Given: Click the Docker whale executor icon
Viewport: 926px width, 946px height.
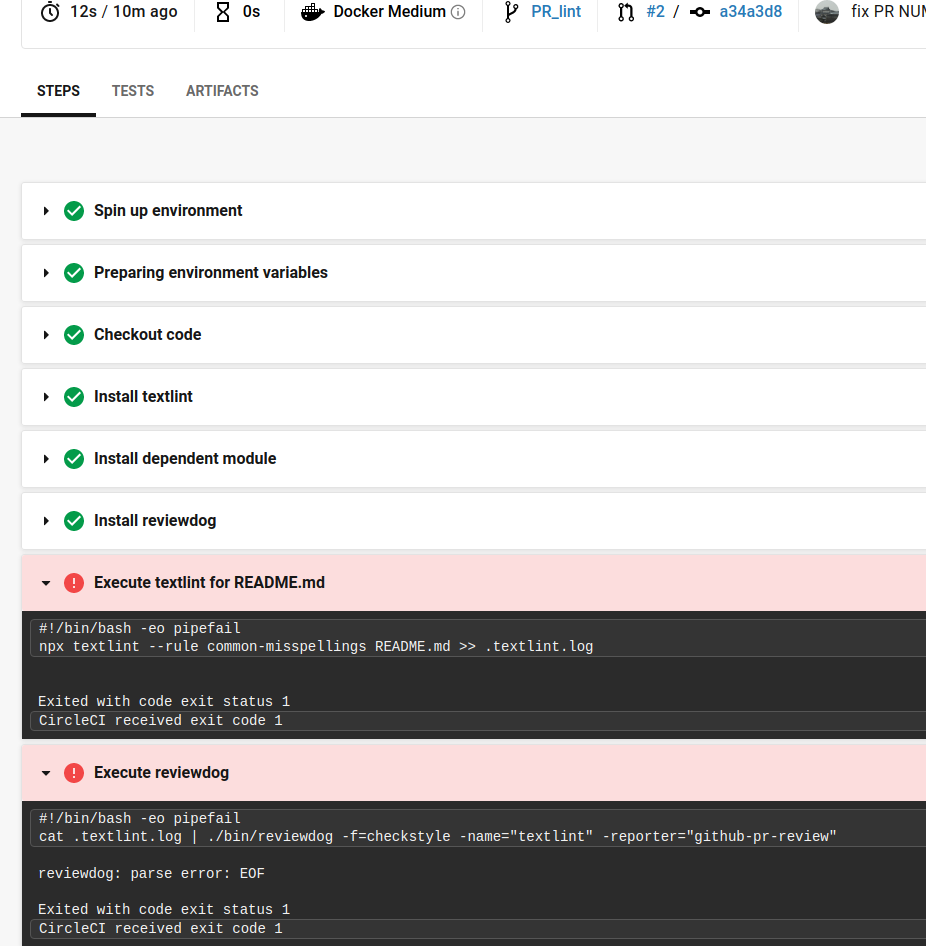Looking at the screenshot, I should (312, 11).
